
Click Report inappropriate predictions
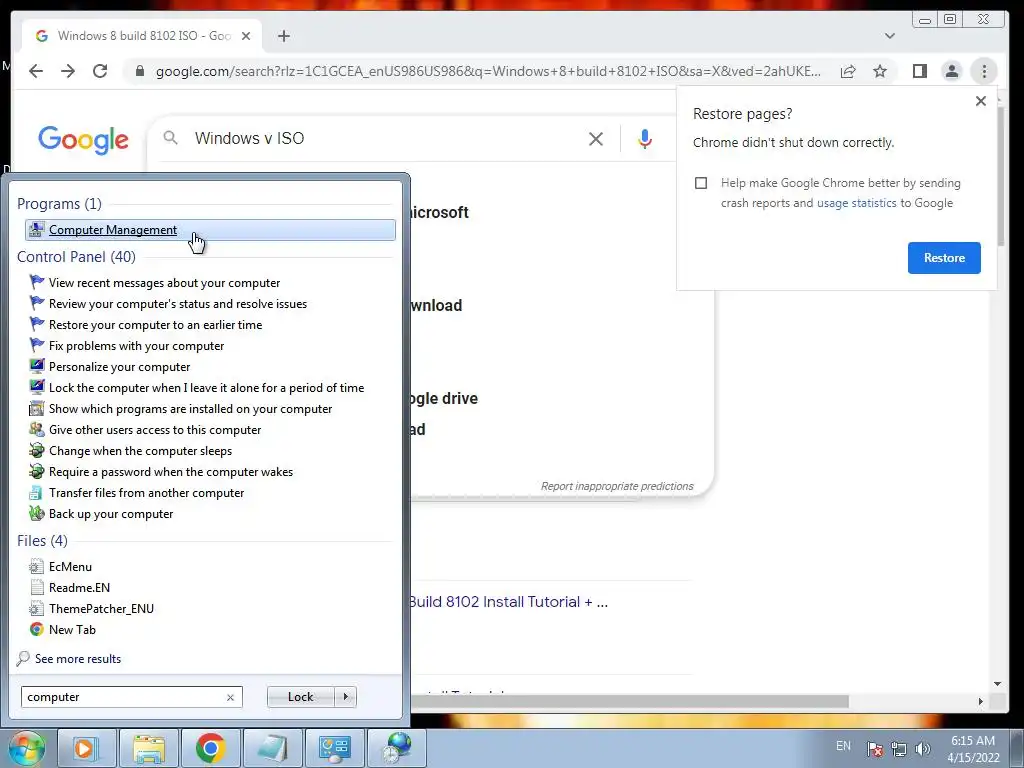(616, 486)
